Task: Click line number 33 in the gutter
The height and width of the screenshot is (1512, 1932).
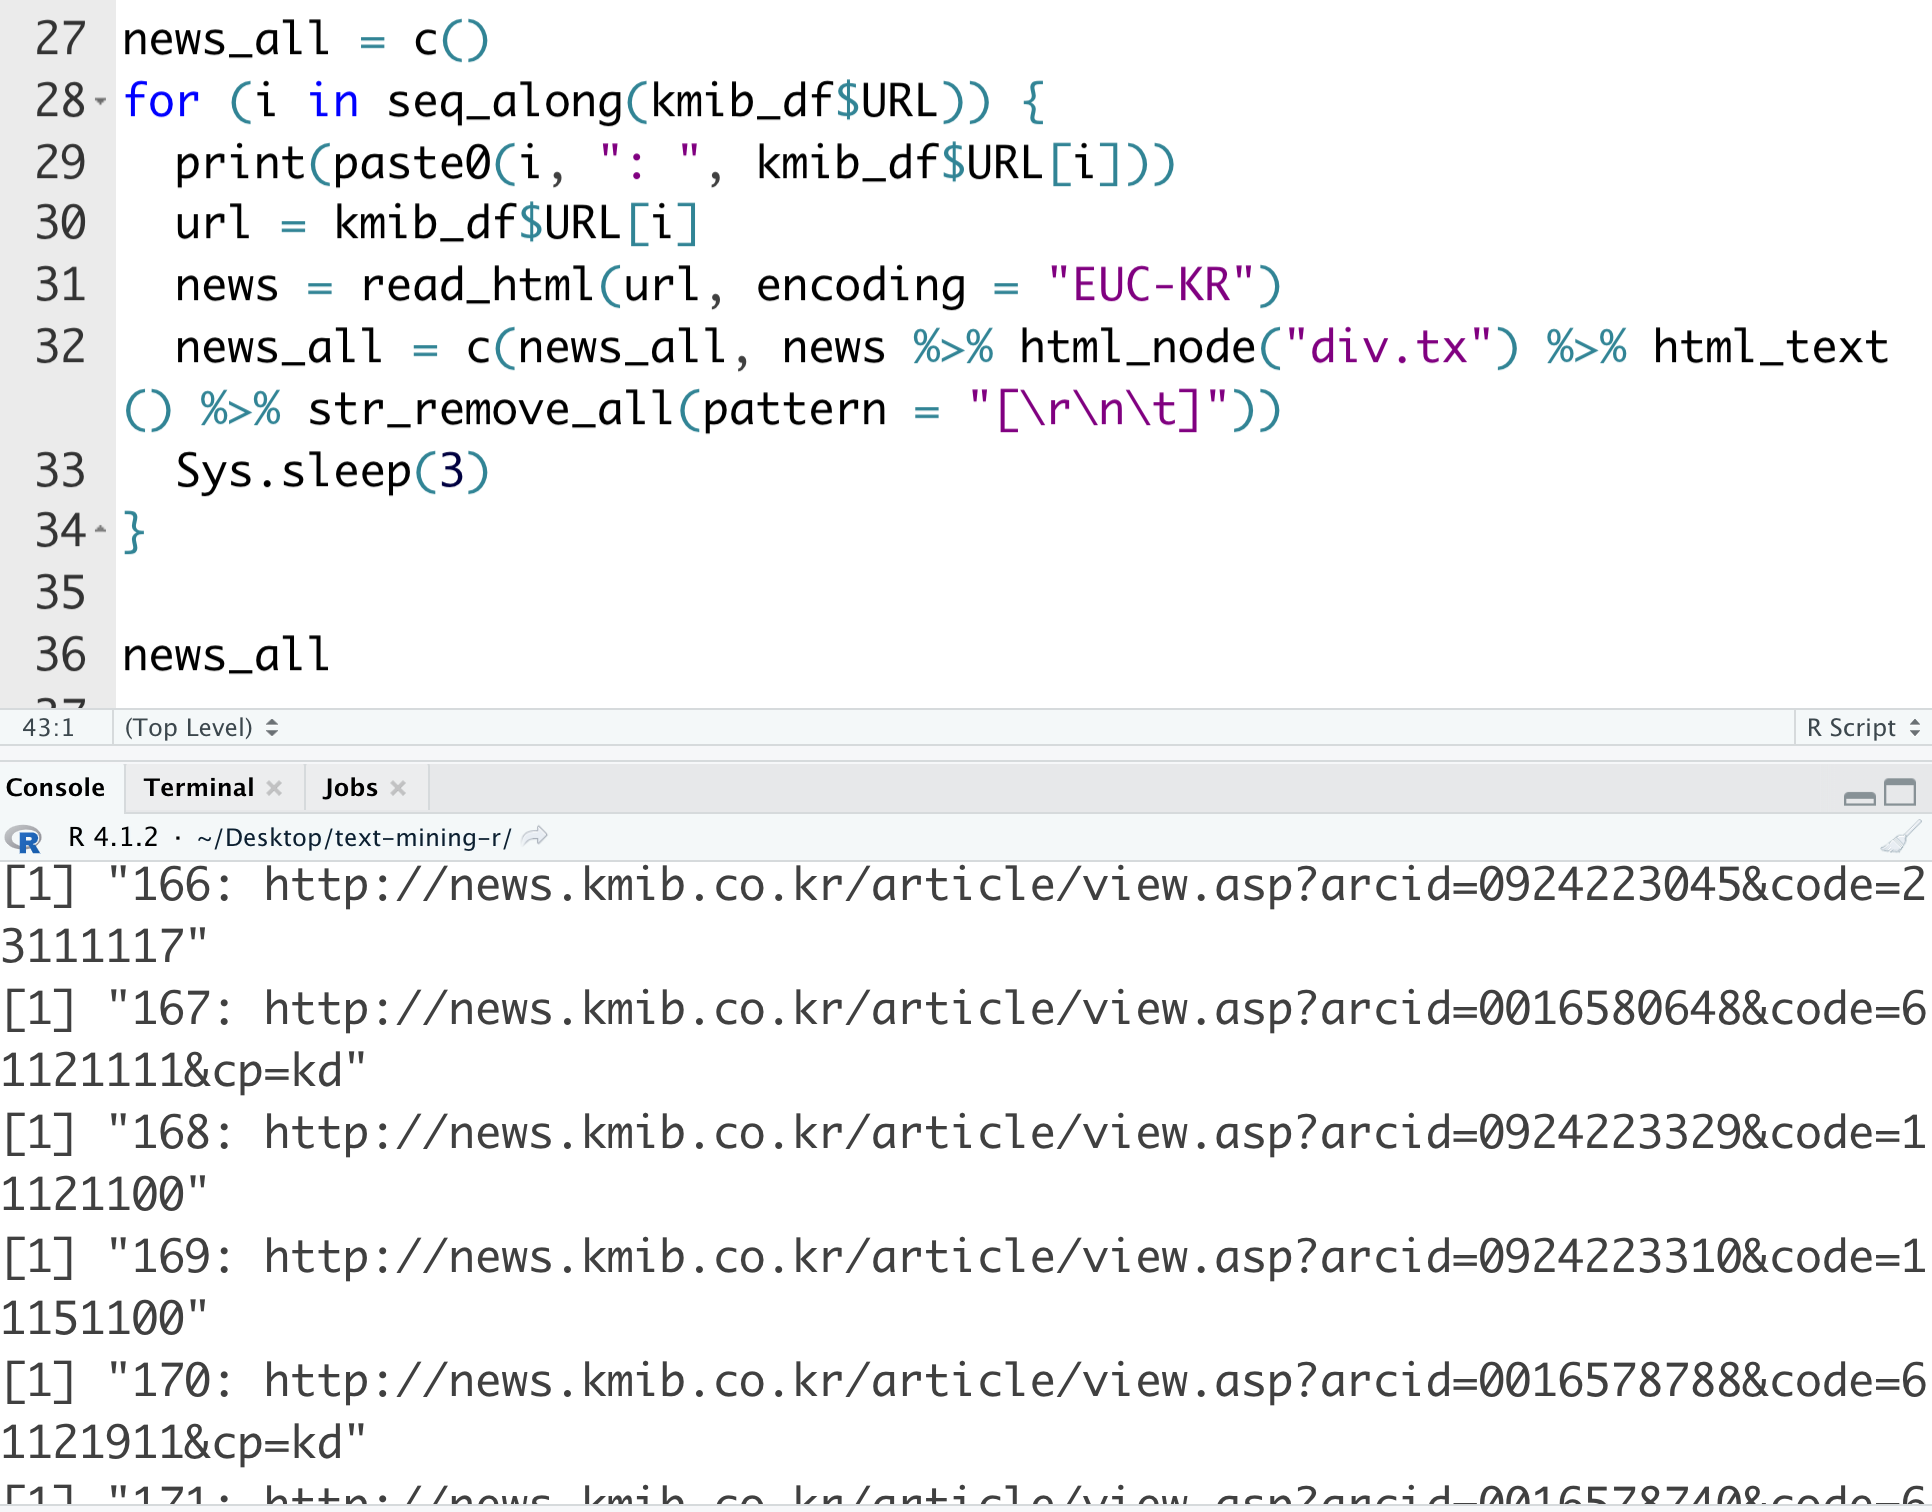Action: pyautogui.click(x=60, y=470)
